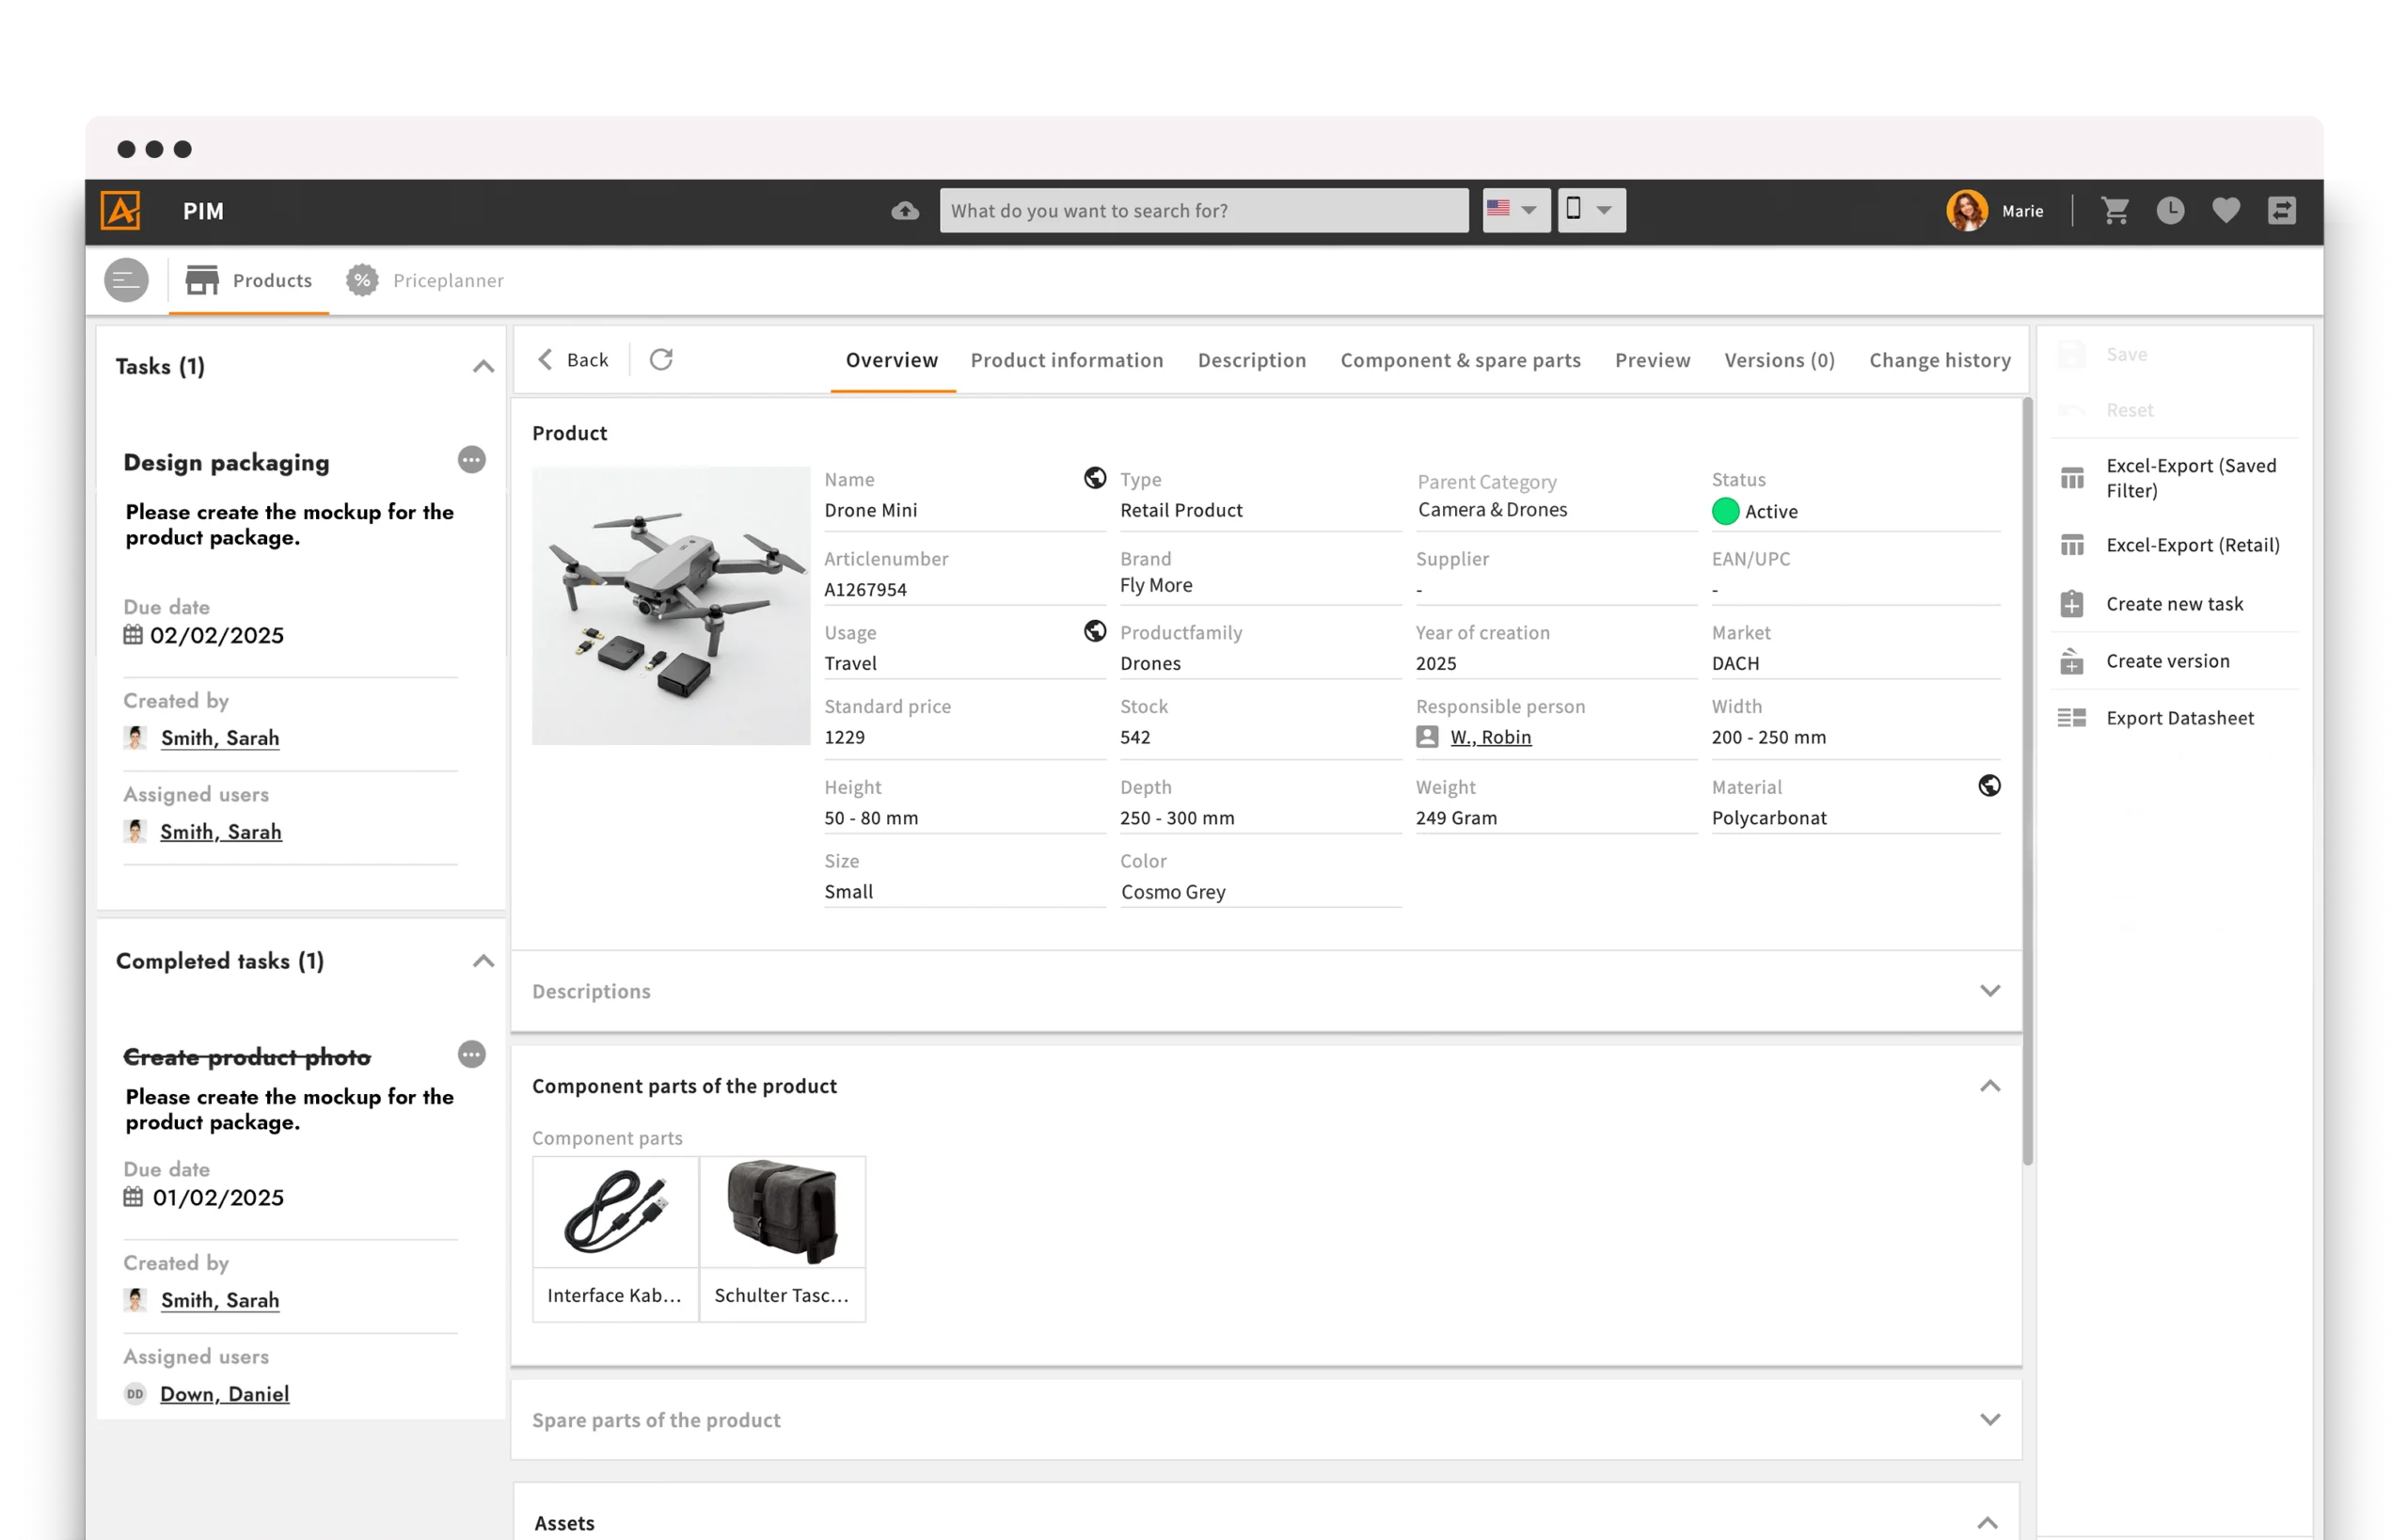
Task: Open responsible person W., Robin link
Action: (1491, 737)
